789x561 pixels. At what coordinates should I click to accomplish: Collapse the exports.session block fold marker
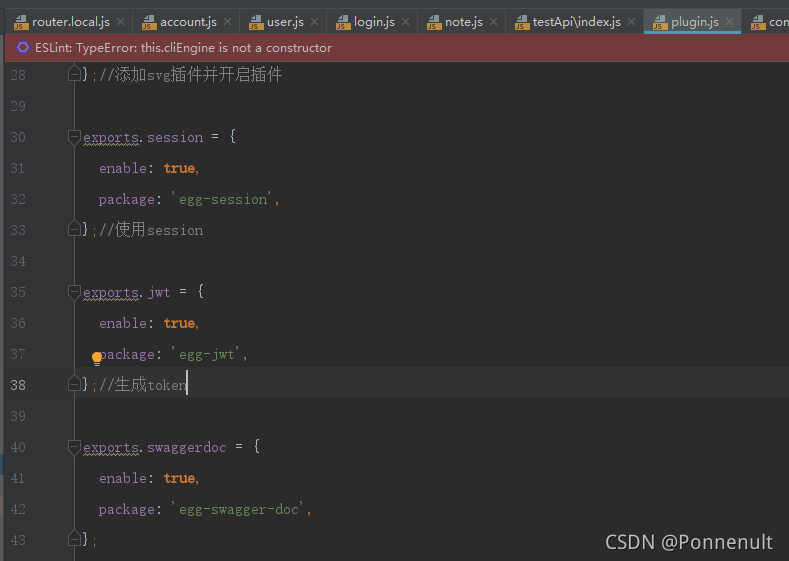74,137
